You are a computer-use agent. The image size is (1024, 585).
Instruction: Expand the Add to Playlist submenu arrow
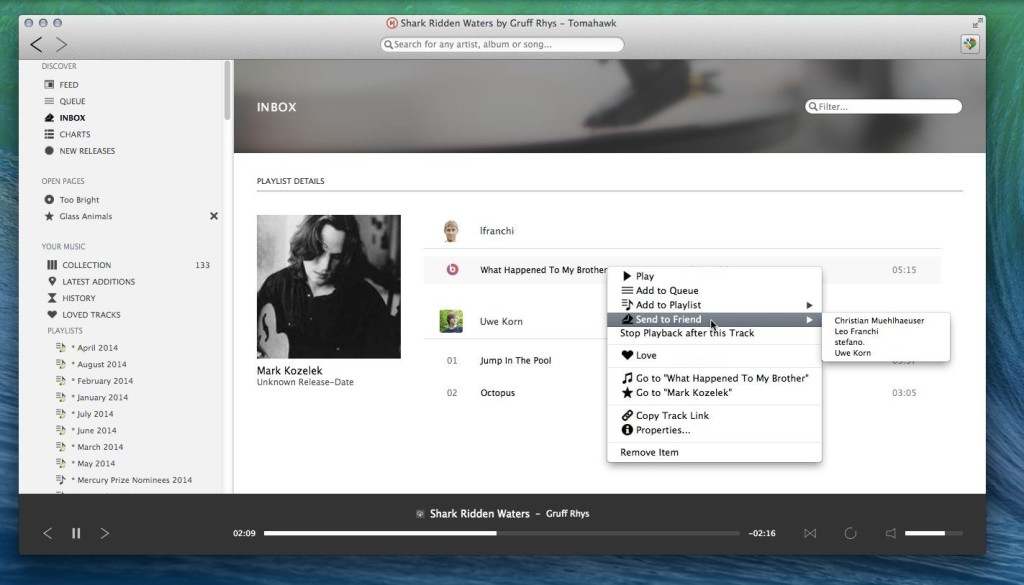(x=809, y=305)
